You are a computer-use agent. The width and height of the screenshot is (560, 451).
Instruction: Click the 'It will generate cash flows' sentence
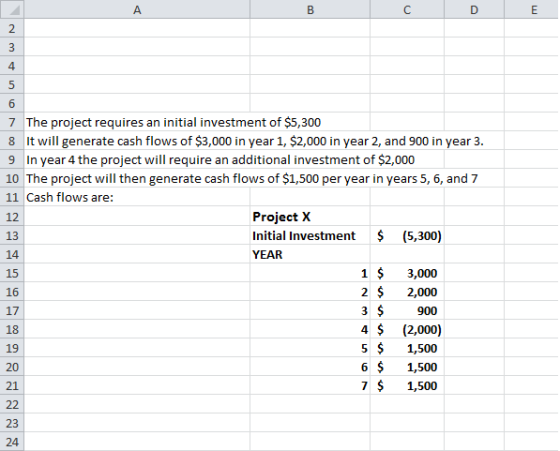click(255, 141)
